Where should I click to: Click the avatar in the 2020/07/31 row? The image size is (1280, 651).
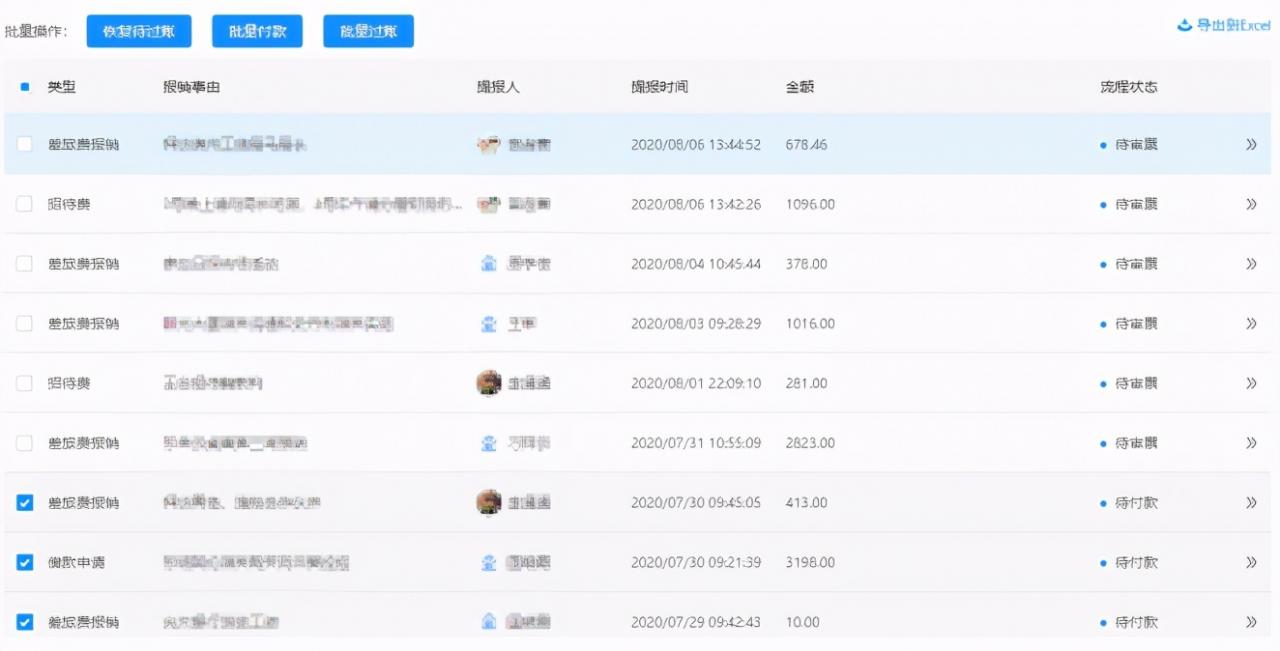pyautogui.click(x=489, y=443)
